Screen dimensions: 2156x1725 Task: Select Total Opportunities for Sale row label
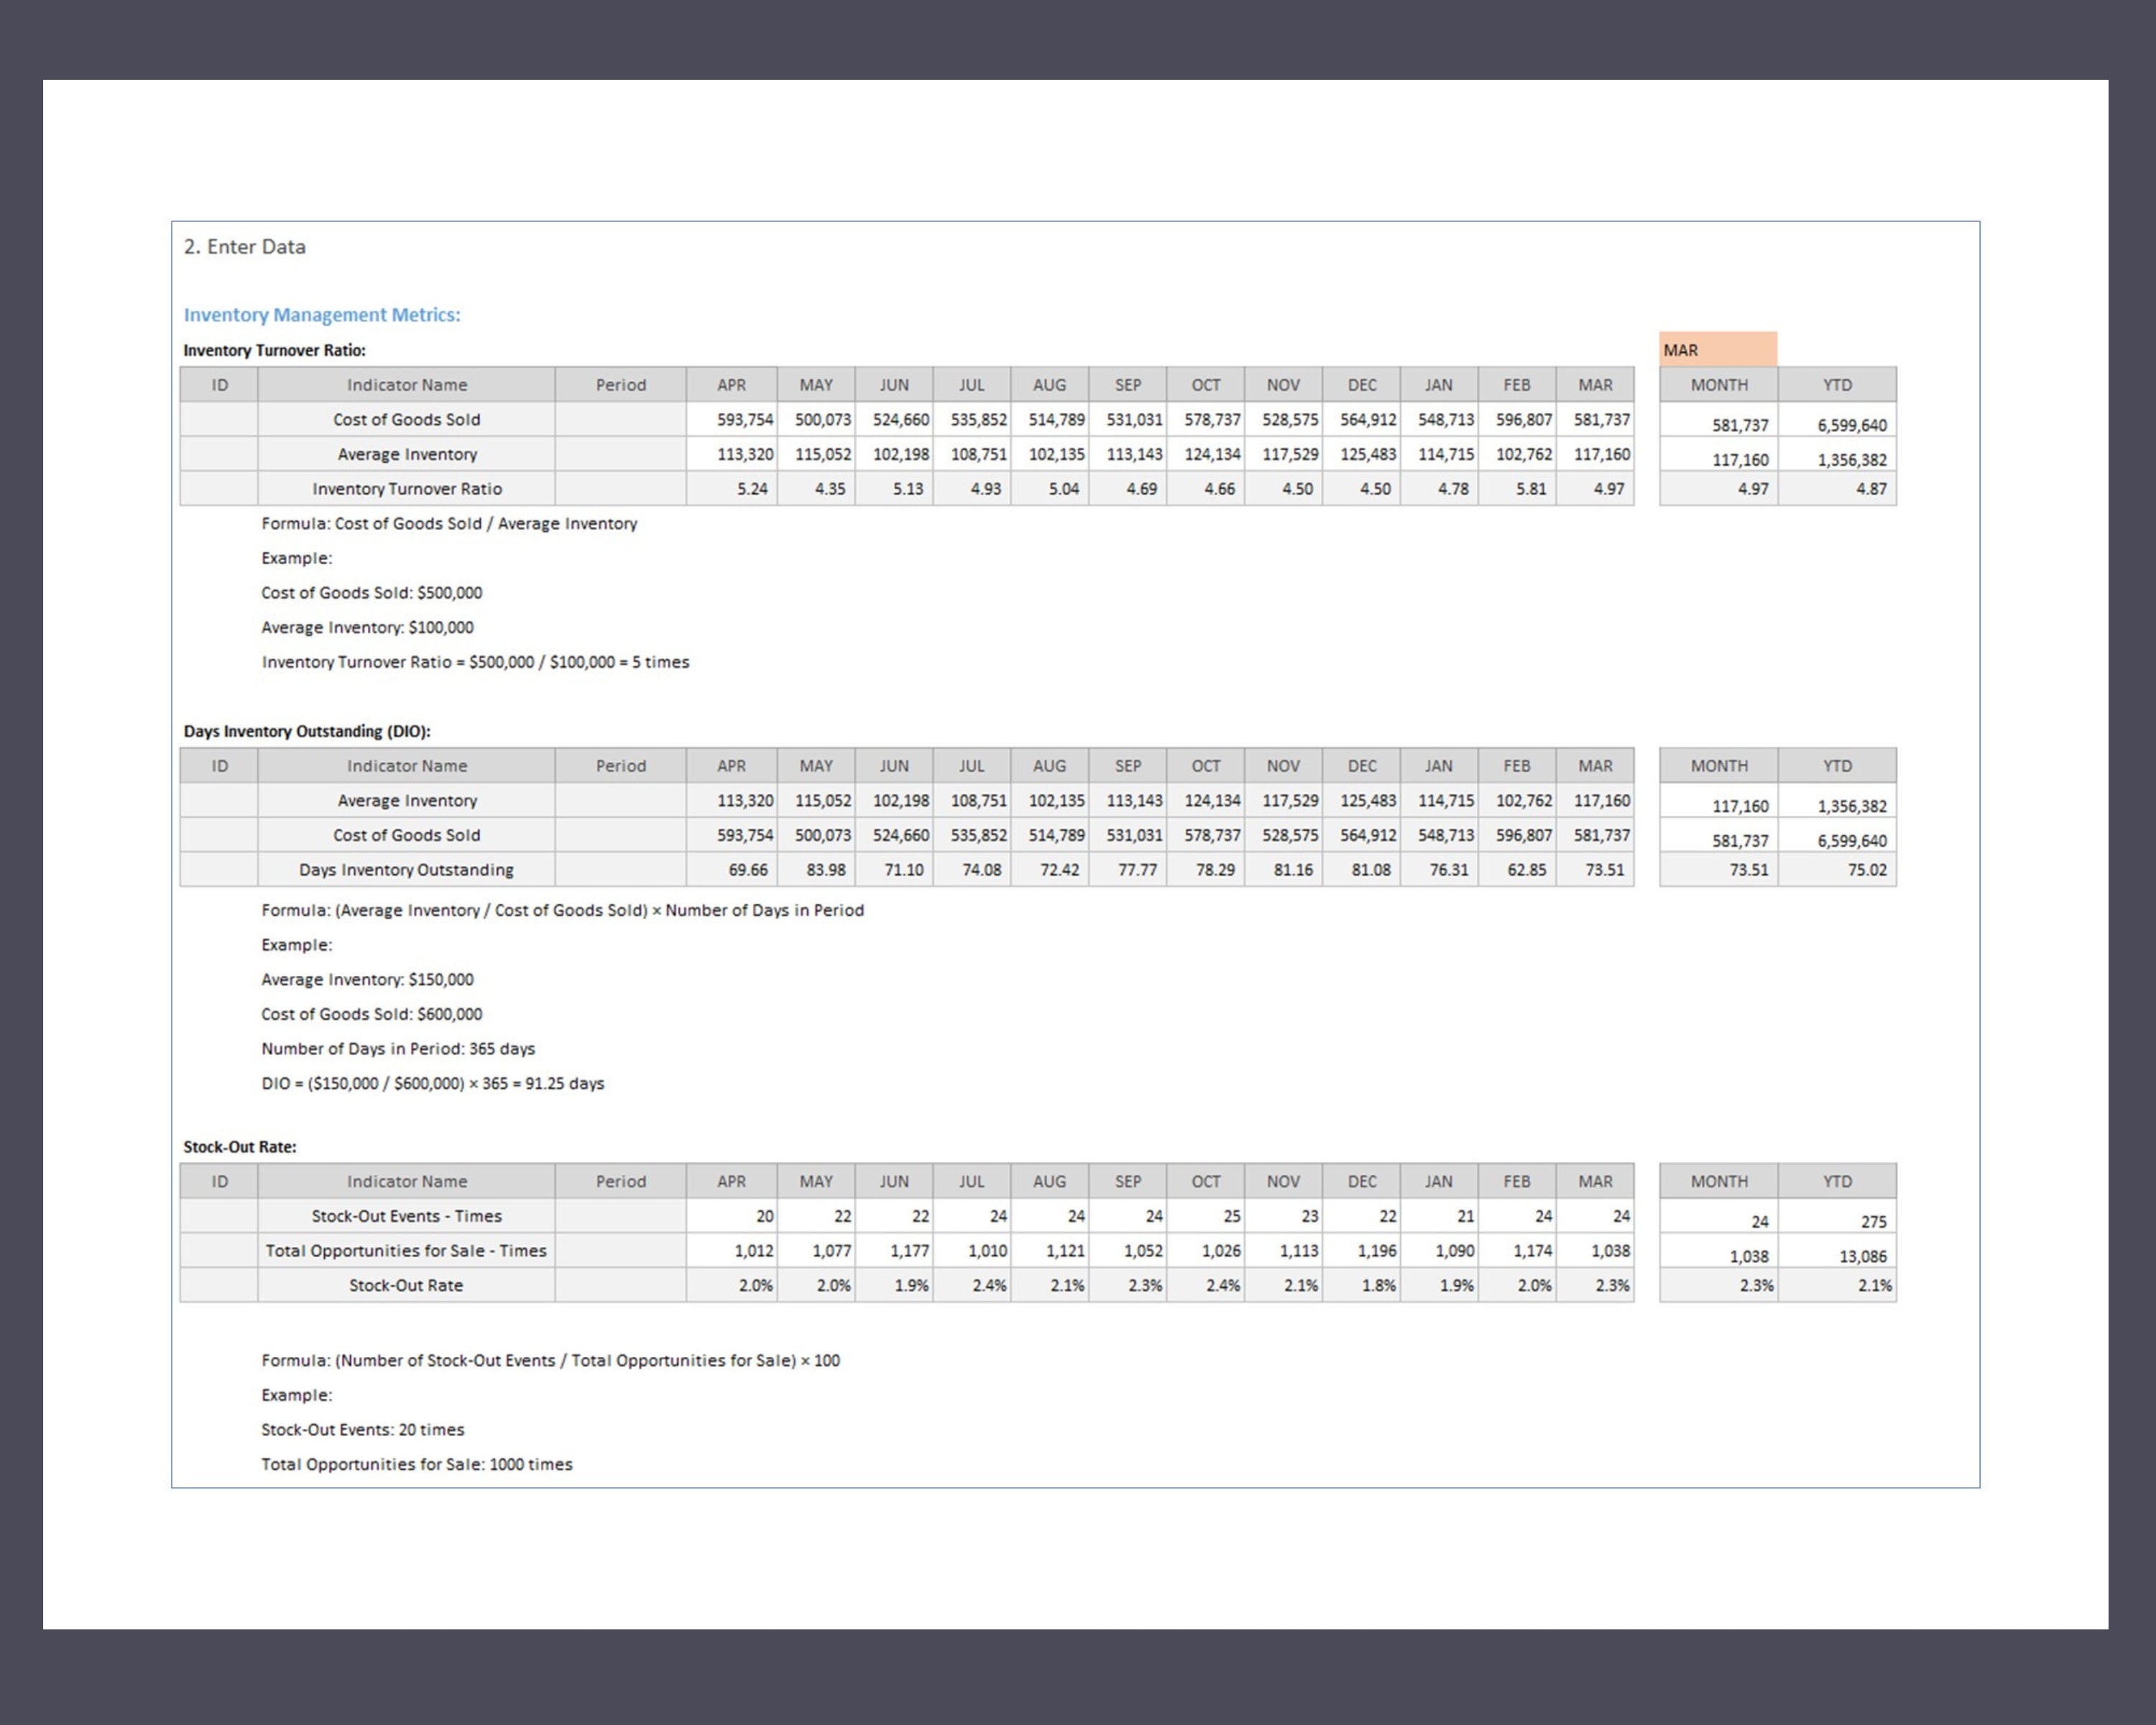coord(406,1250)
